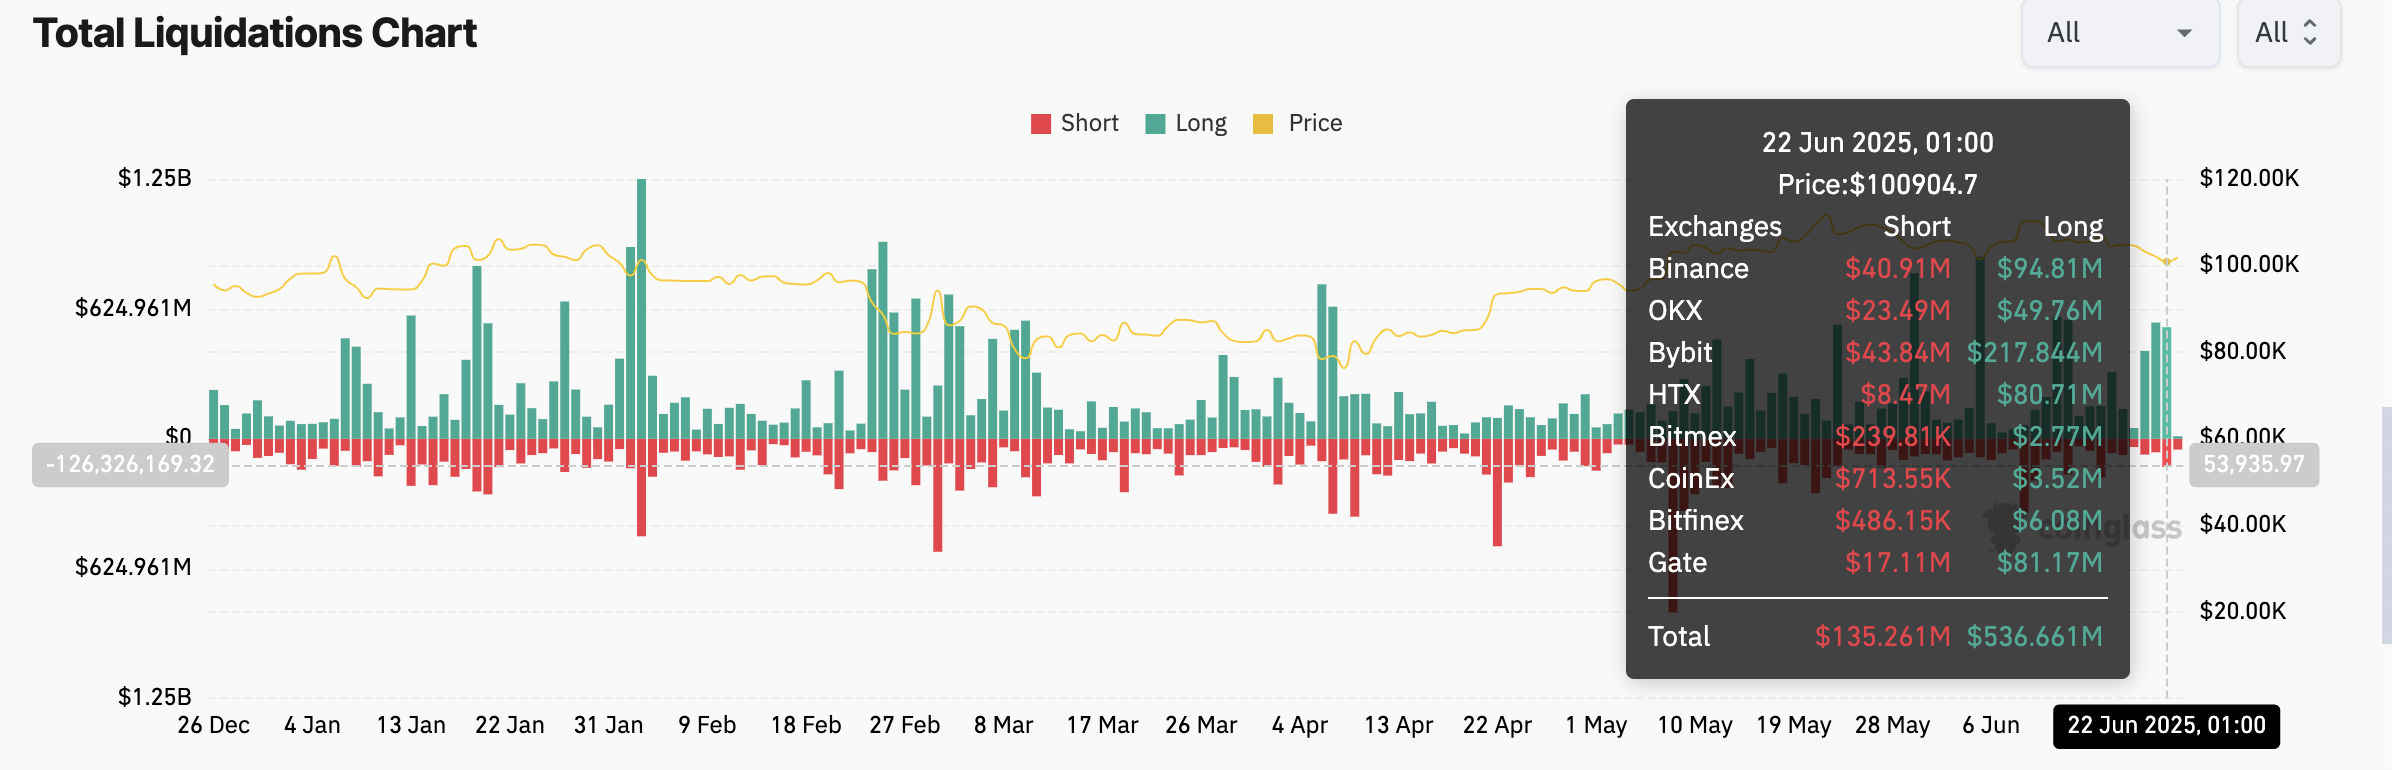Click the yellow Price legend color swatch
2392x770 pixels.
click(1263, 124)
